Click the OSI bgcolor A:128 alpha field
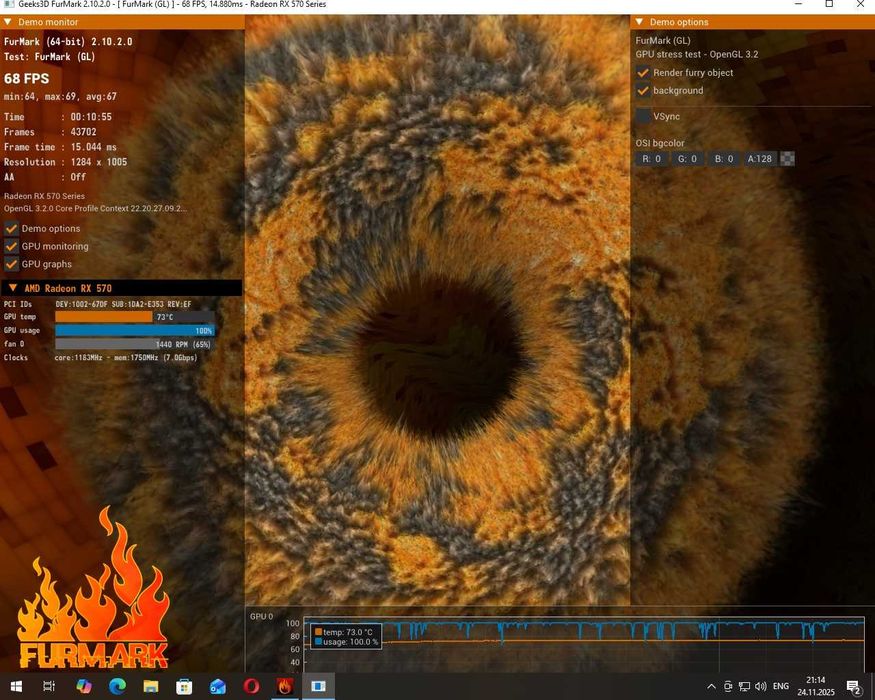 pyautogui.click(x=760, y=159)
